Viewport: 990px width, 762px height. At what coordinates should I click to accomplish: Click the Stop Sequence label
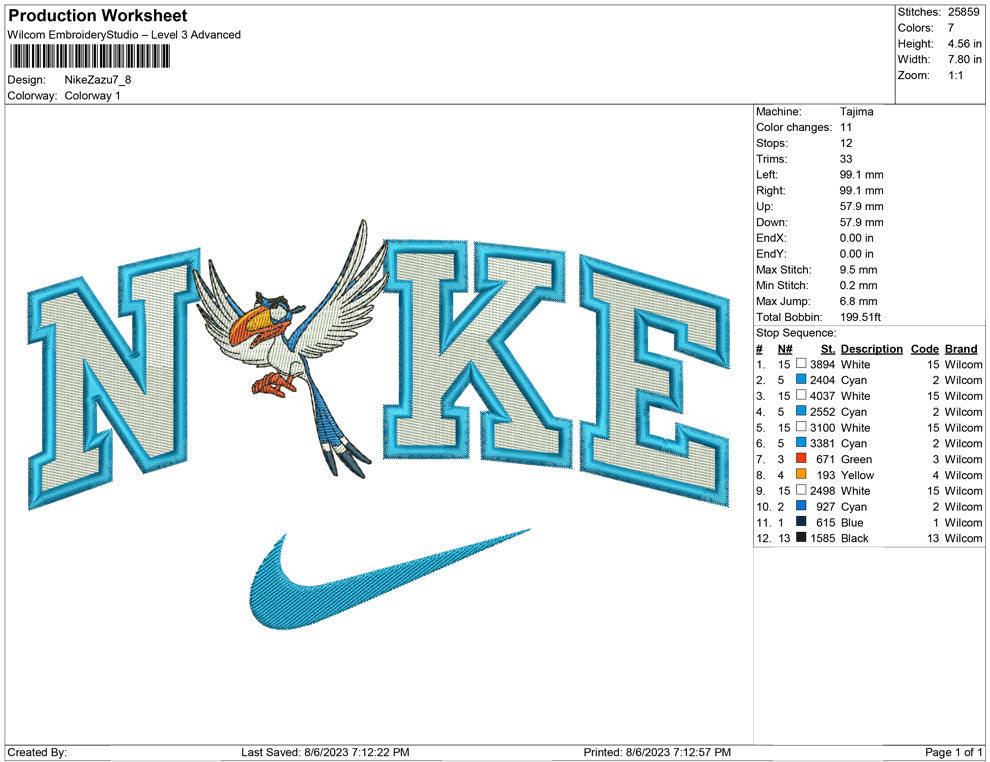(x=796, y=333)
